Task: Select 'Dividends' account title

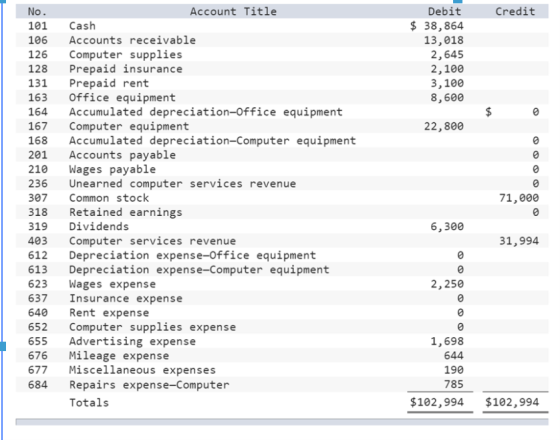Action: tap(99, 226)
